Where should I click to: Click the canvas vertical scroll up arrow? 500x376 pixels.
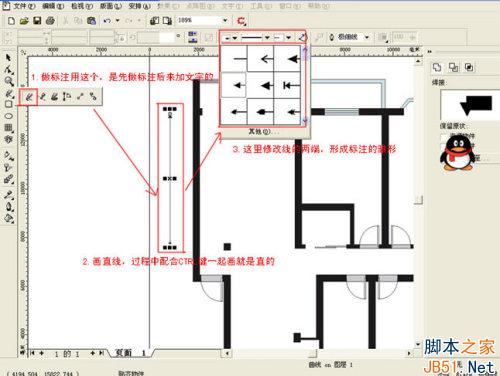point(418,61)
